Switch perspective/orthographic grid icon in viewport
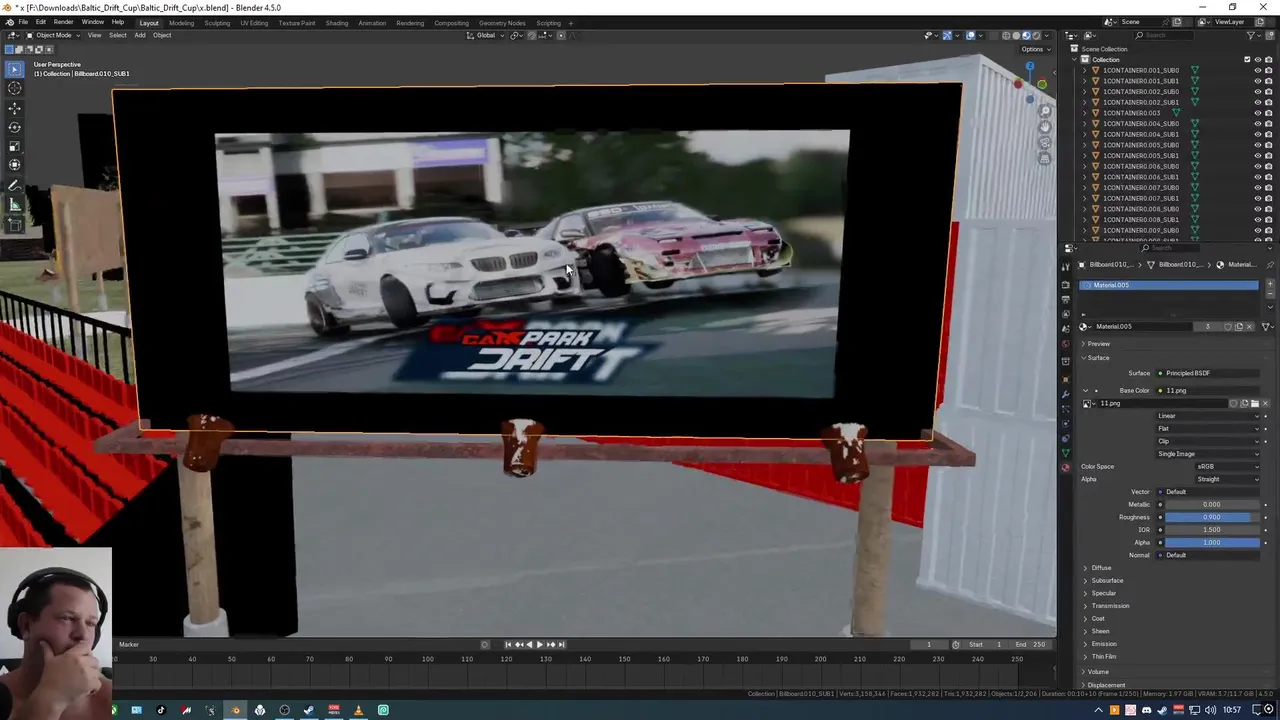Image resolution: width=1280 pixels, height=720 pixels. point(1045,159)
